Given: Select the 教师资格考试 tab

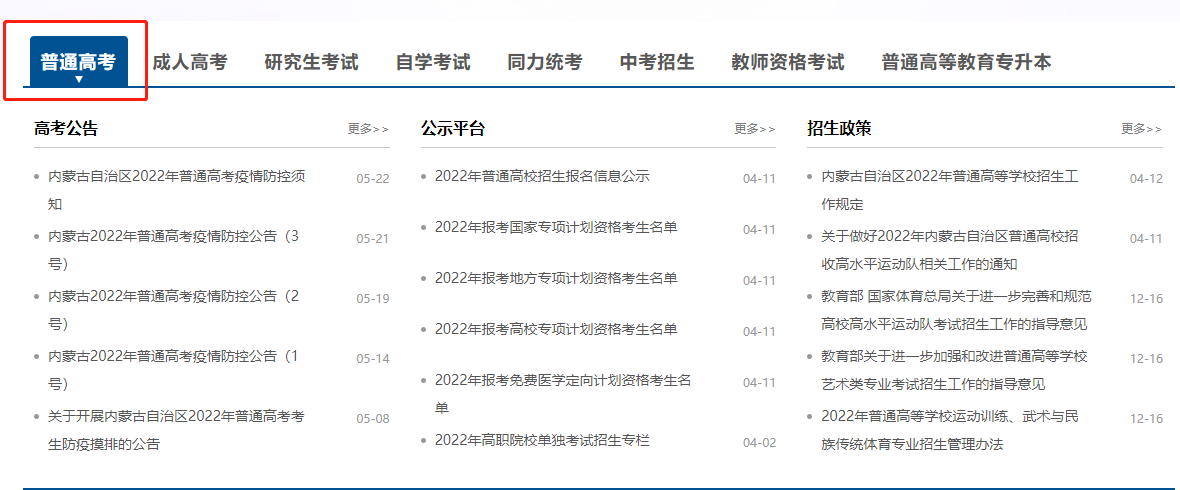Looking at the screenshot, I should (x=788, y=62).
